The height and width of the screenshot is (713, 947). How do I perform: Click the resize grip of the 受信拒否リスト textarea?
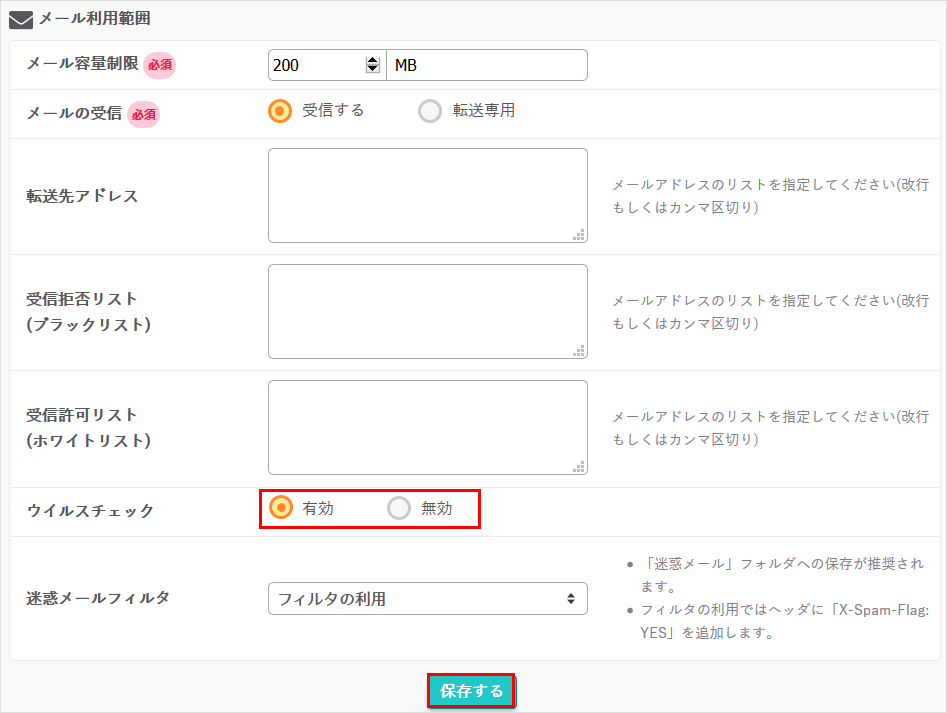click(581, 351)
